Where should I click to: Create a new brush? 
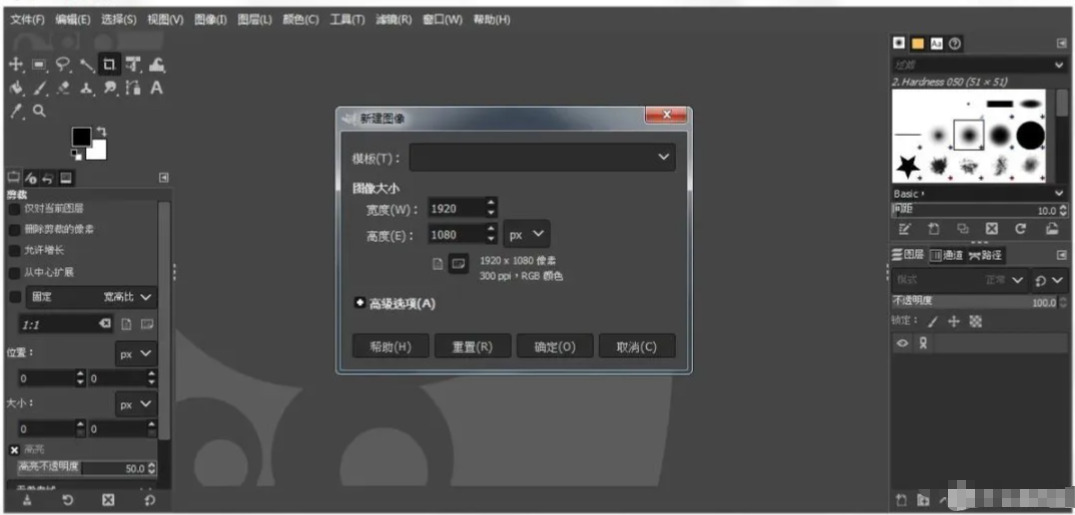coord(934,229)
